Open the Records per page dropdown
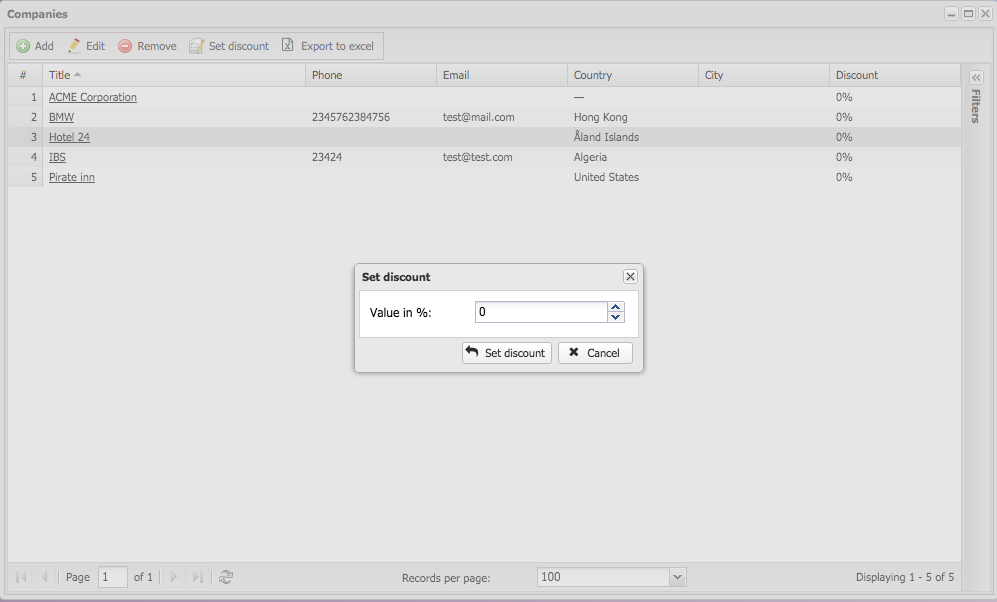Screen dimensions: 997x602 [x=677, y=577]
